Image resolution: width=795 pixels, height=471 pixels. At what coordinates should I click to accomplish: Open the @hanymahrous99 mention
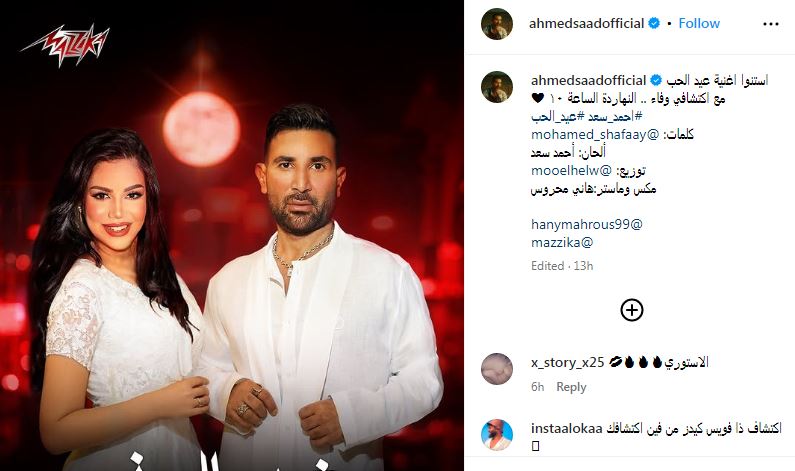pos(587,224)
